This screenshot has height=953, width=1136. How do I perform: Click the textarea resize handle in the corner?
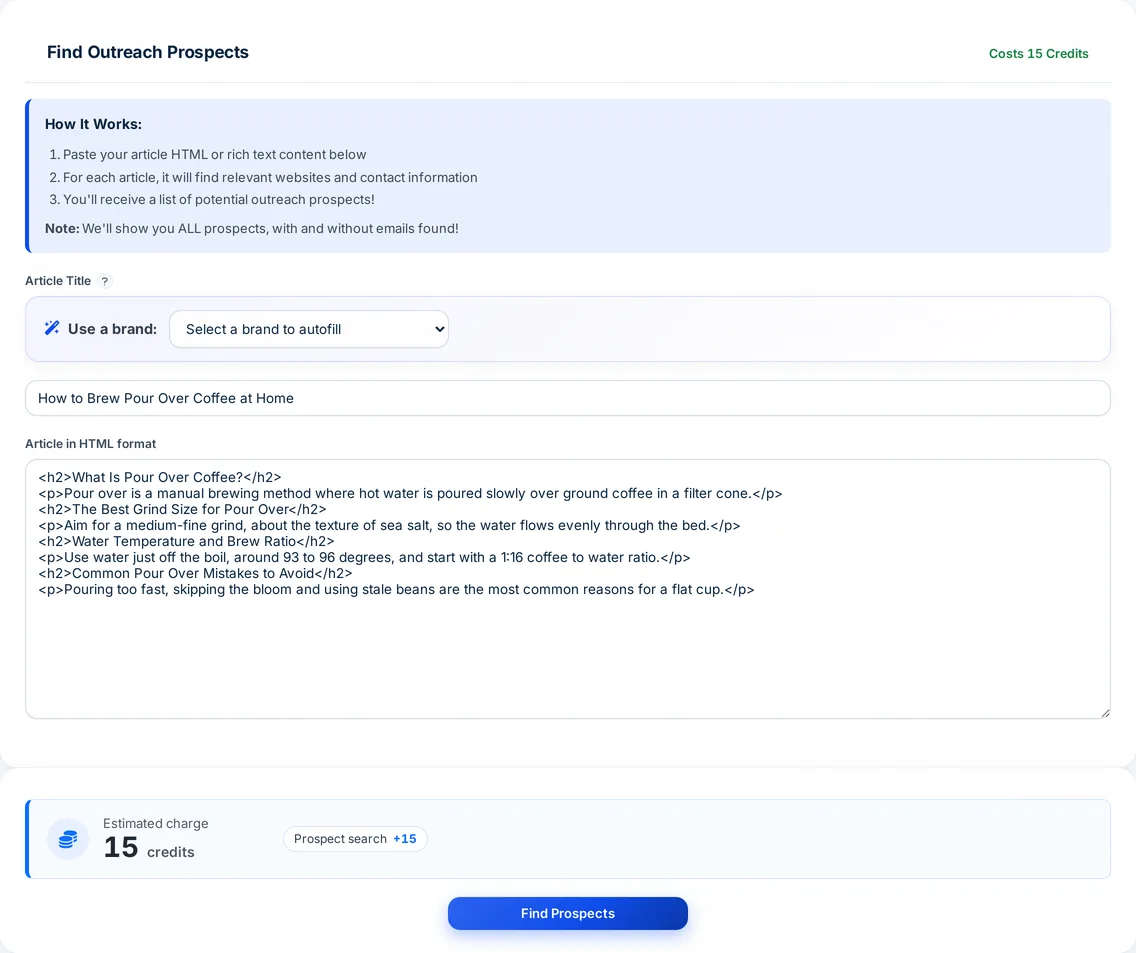point(1105,713)
